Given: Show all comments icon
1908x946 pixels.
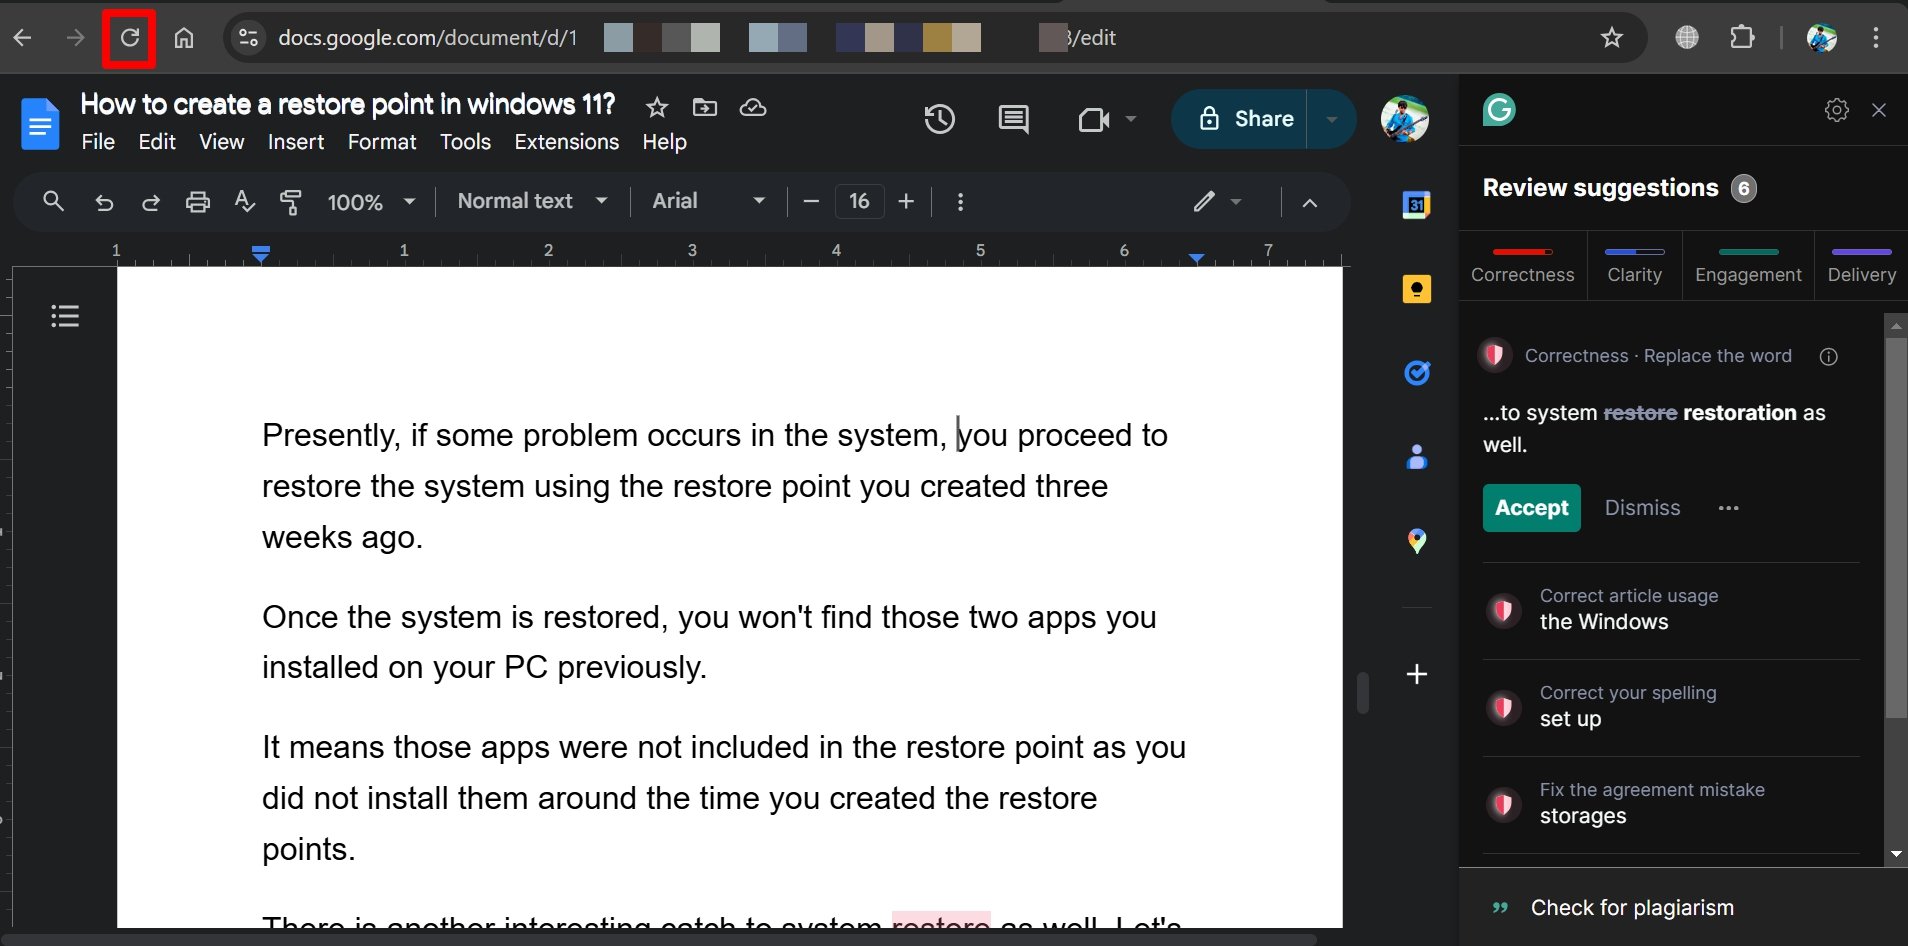Looking at the screenshot, I should [1013, 120].
